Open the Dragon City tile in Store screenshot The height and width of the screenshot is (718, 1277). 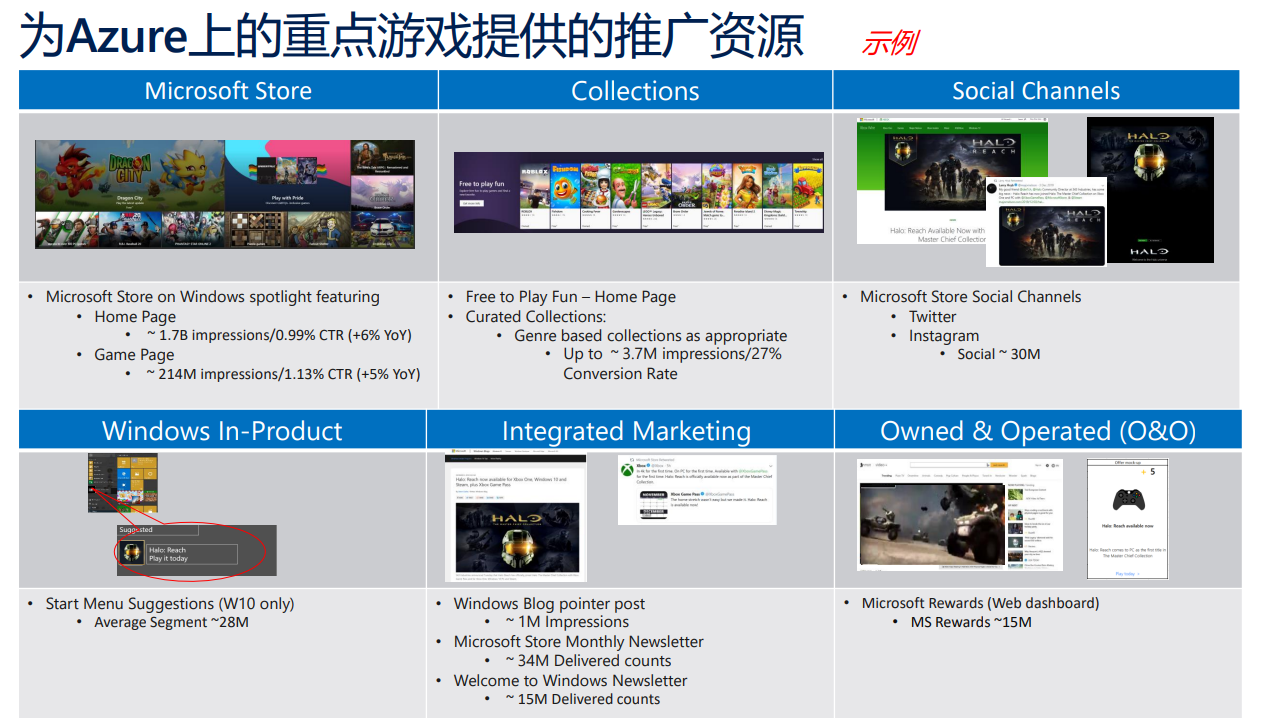point(130,175)
